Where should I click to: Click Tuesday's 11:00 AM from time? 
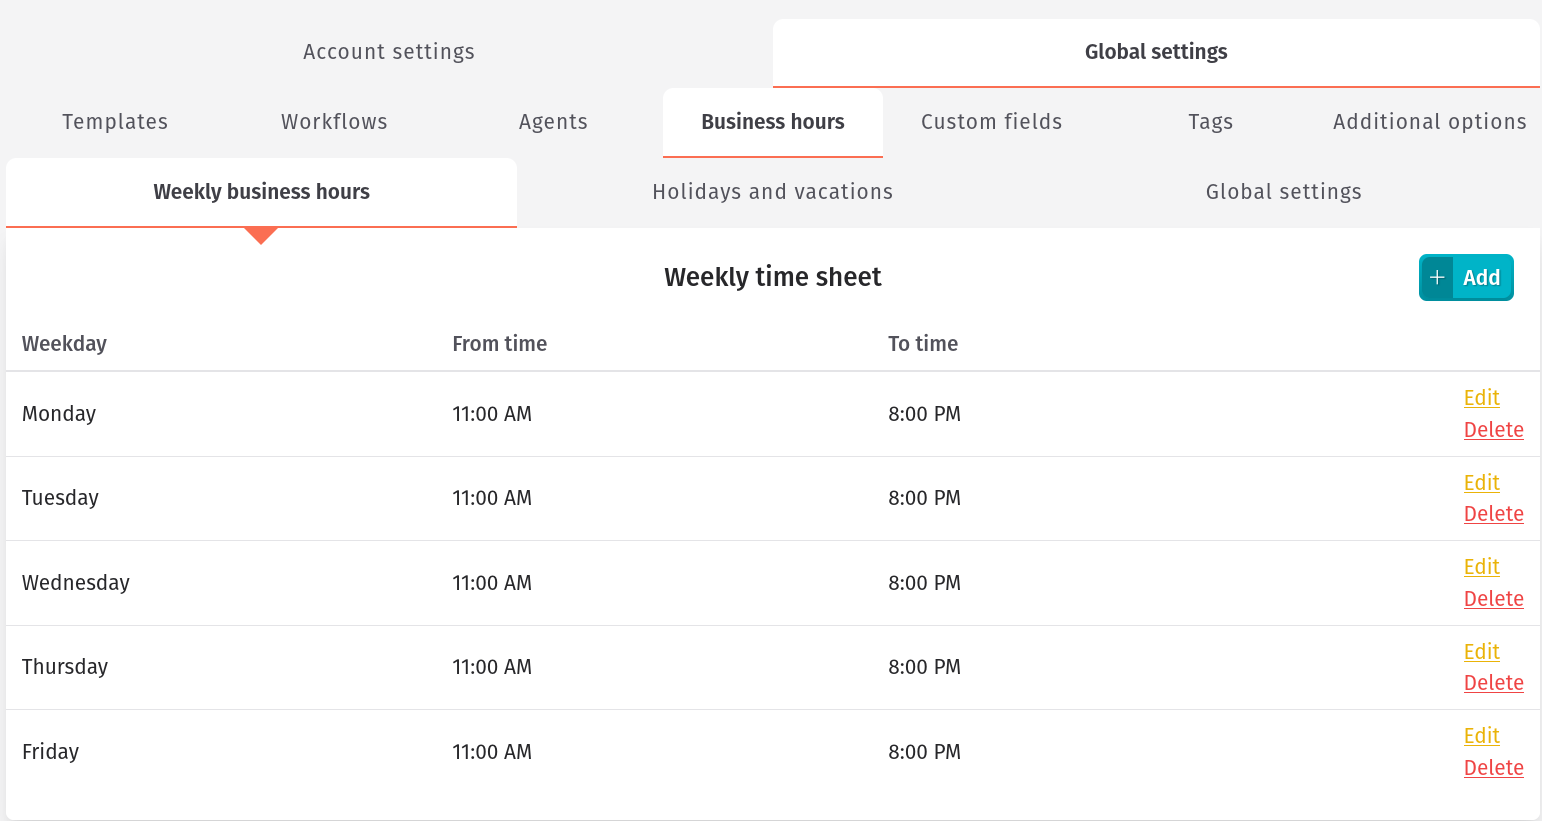492,498
